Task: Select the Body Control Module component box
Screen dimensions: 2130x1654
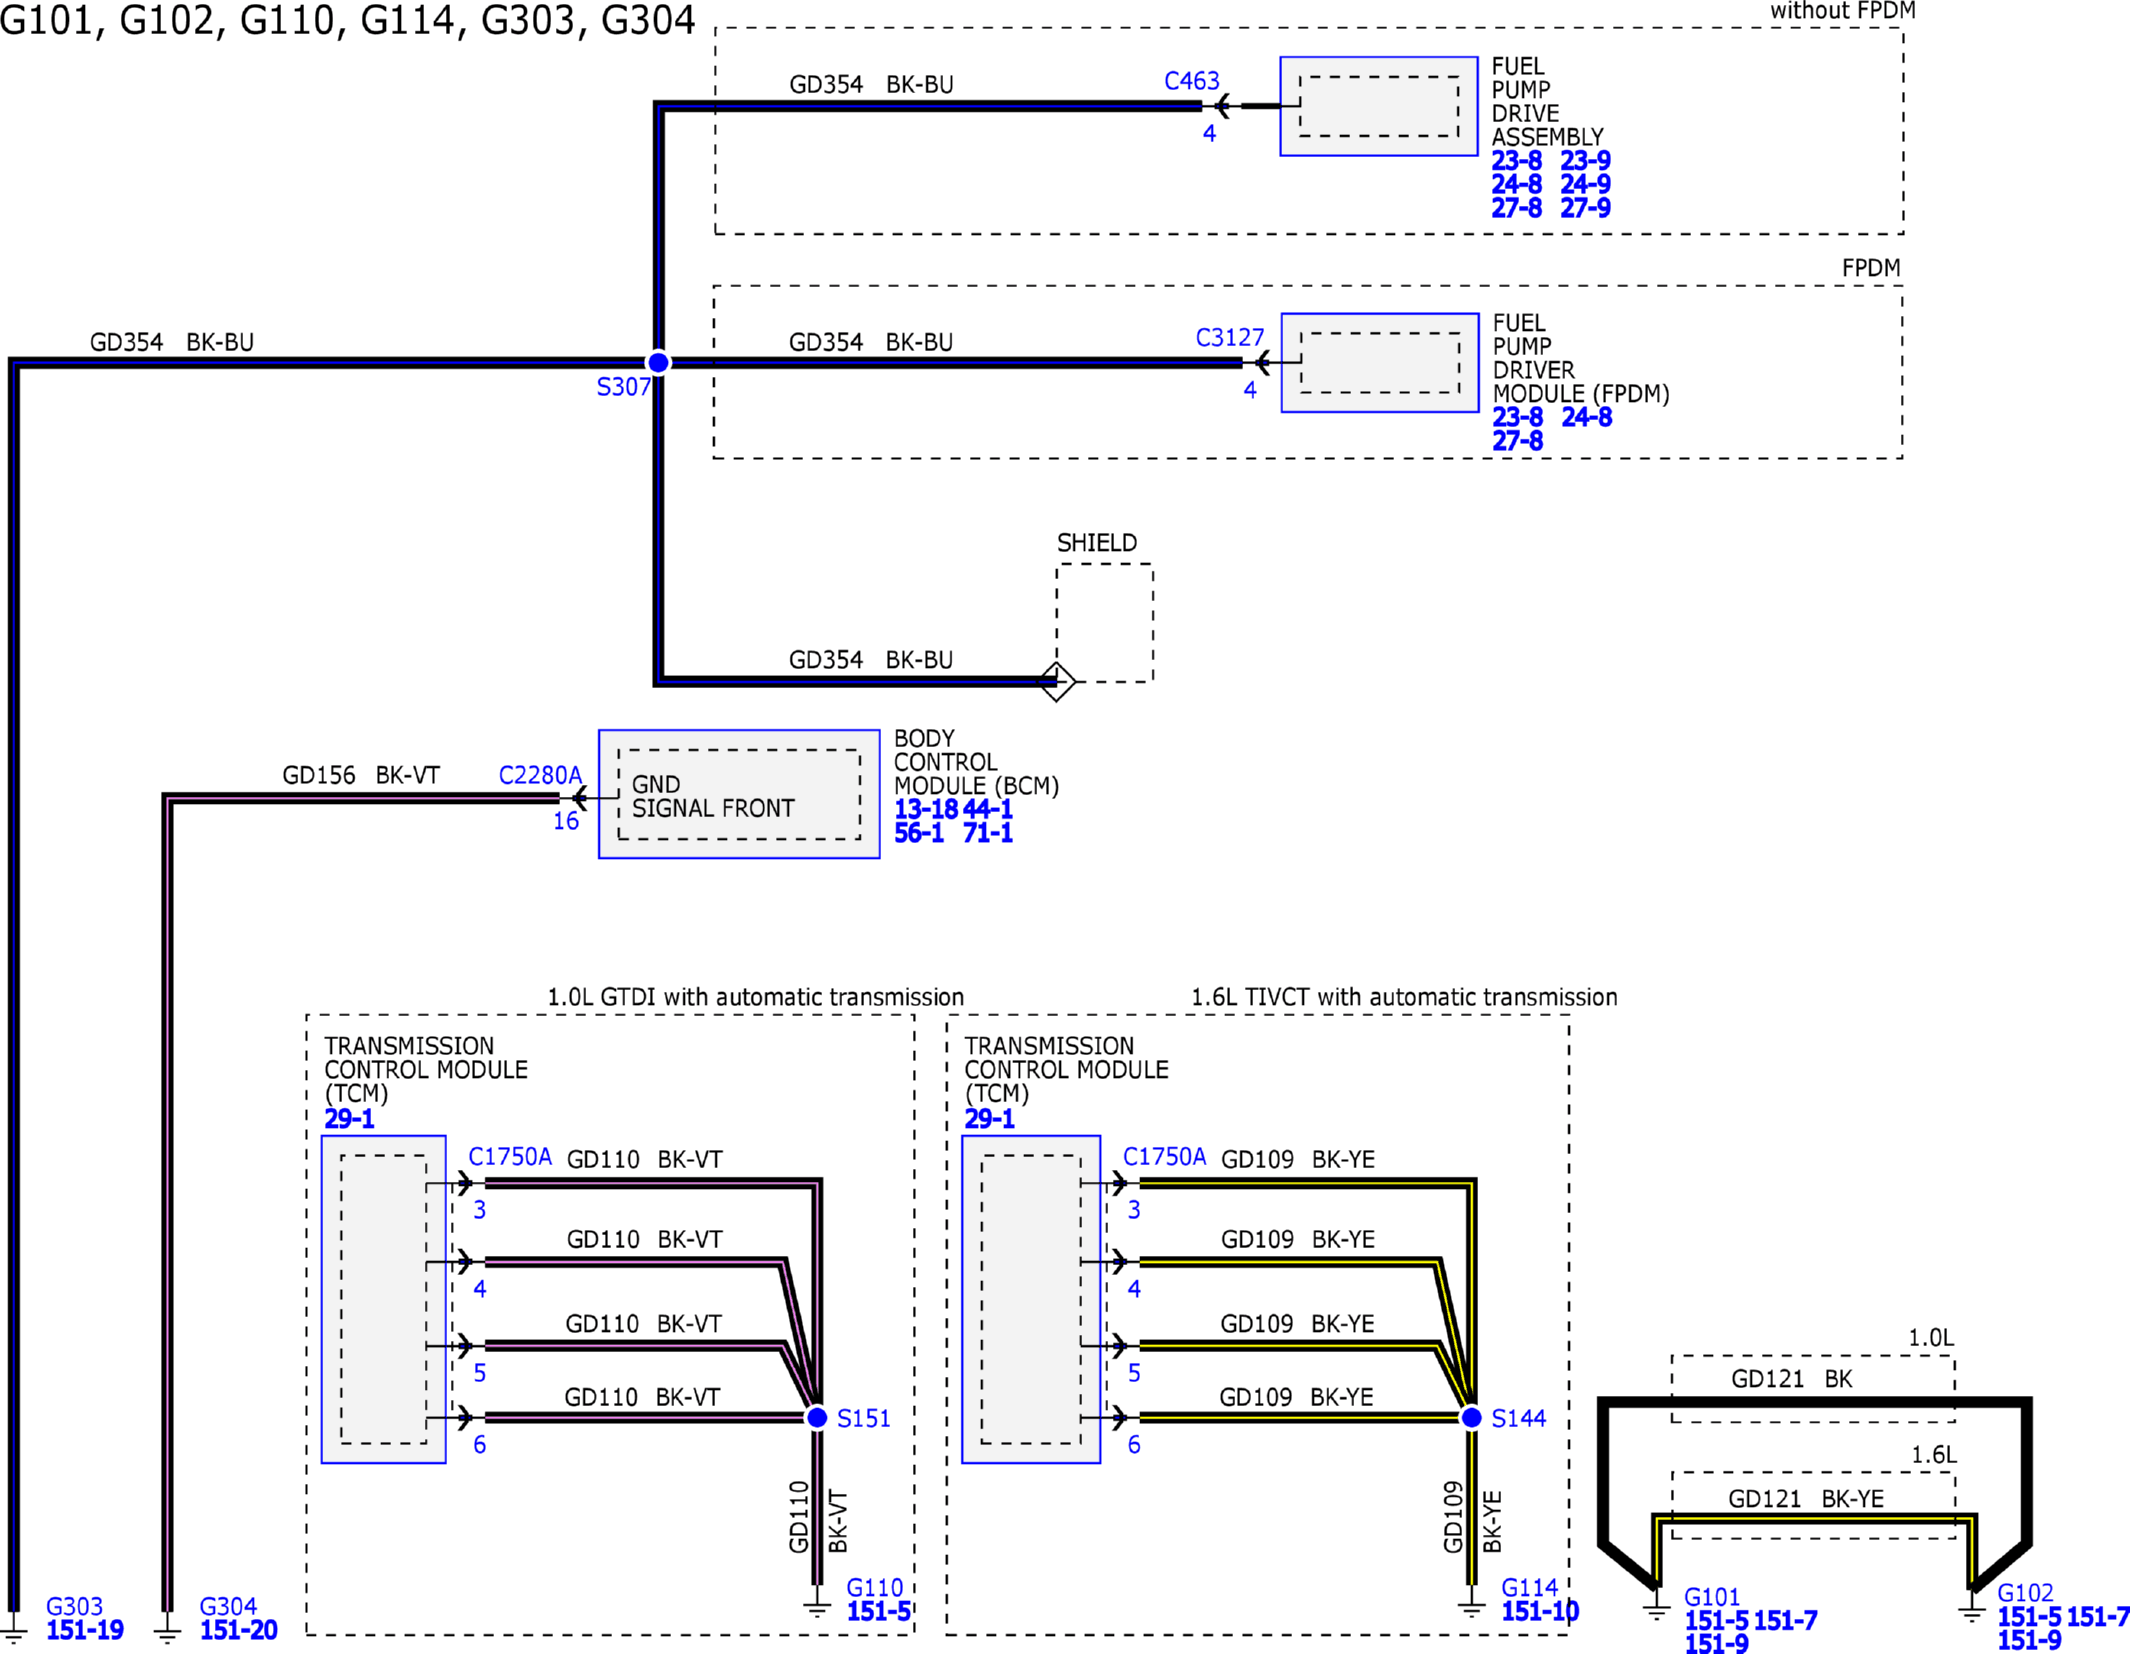Action: click(x=739, y=794)
